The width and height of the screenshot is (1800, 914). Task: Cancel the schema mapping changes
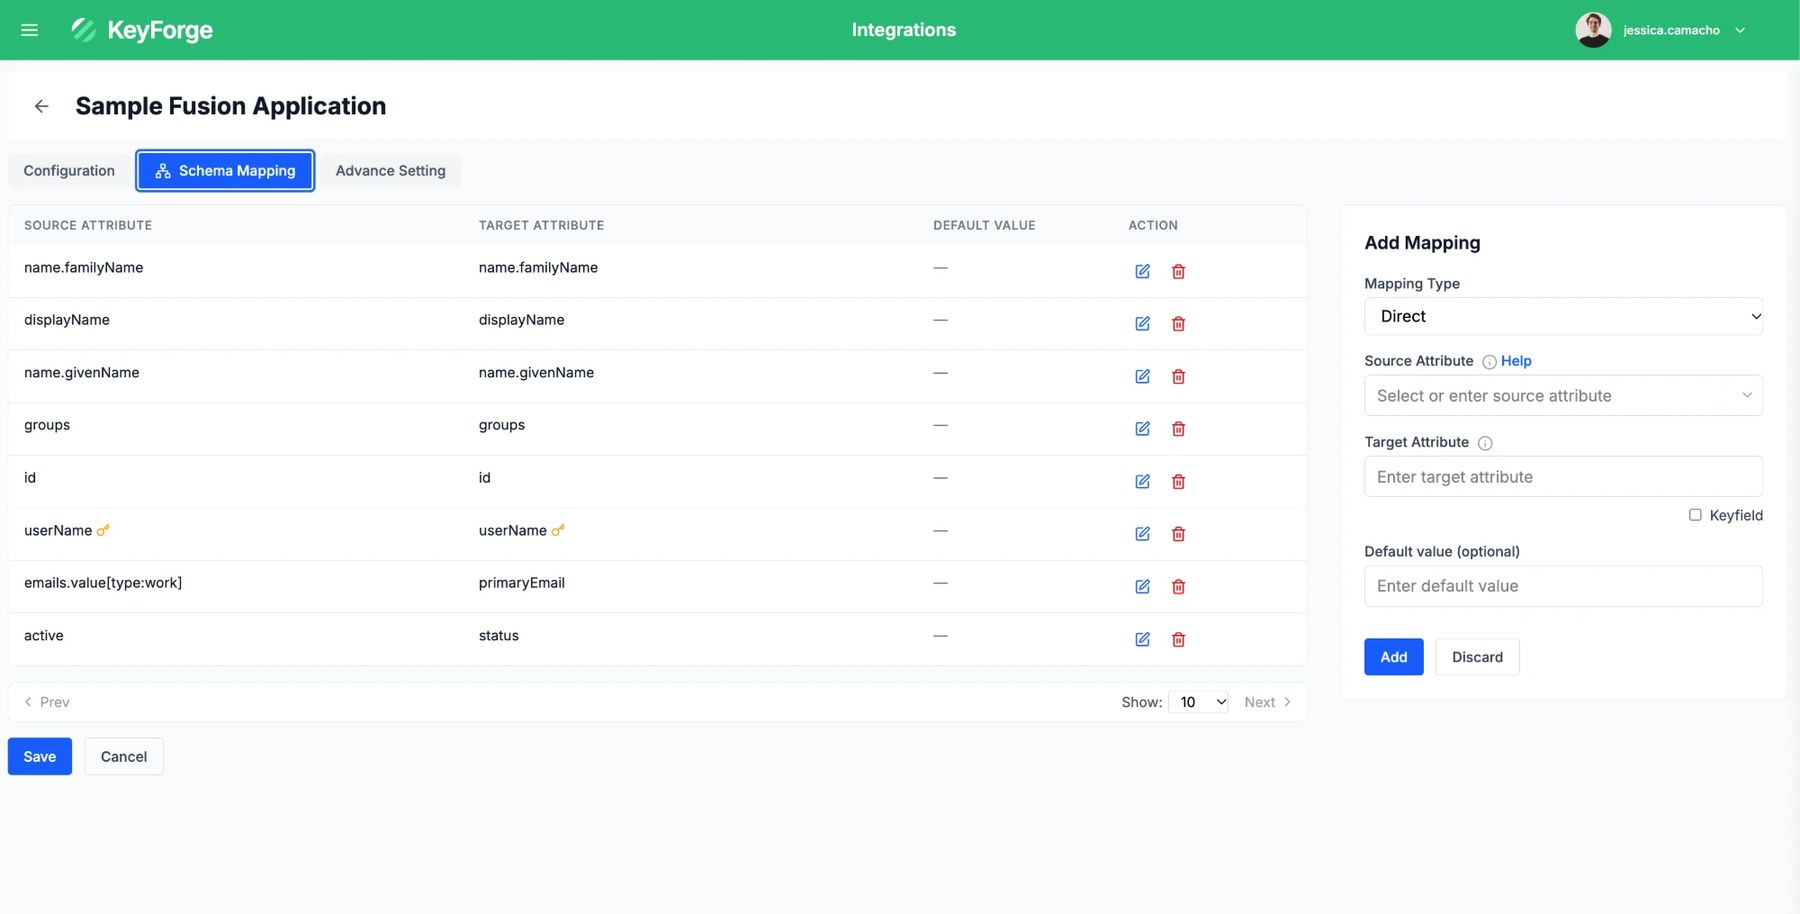124,757
